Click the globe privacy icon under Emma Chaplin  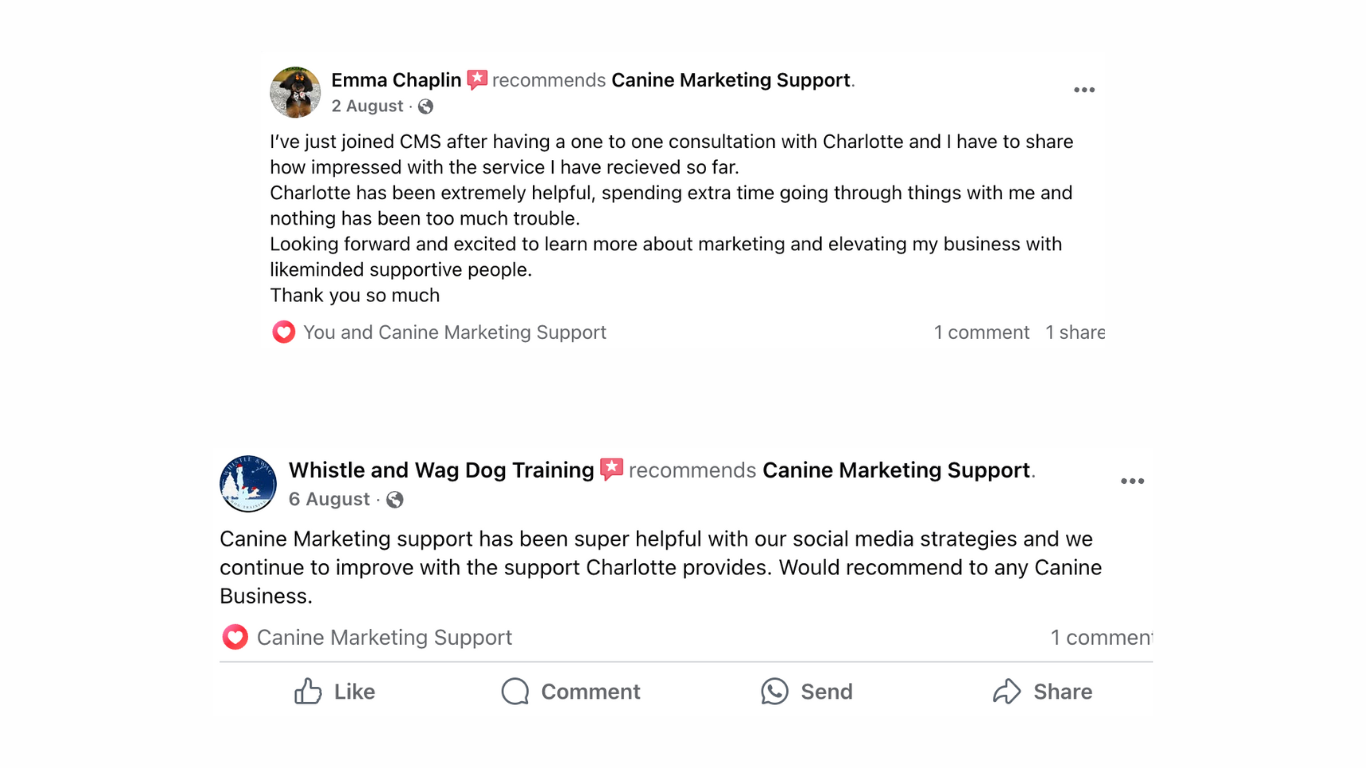(x=423, y=106)
